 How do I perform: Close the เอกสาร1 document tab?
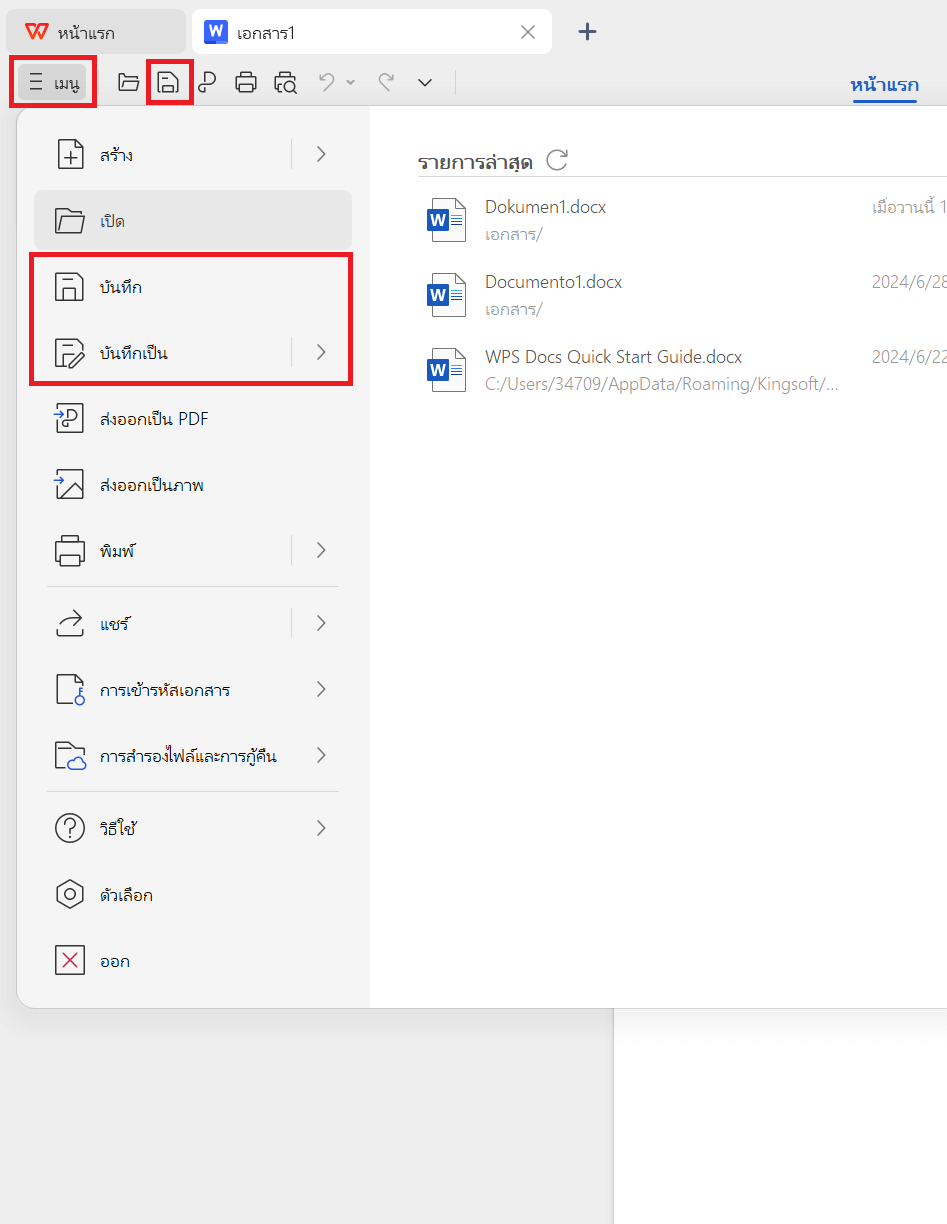[x=528, y=32]
